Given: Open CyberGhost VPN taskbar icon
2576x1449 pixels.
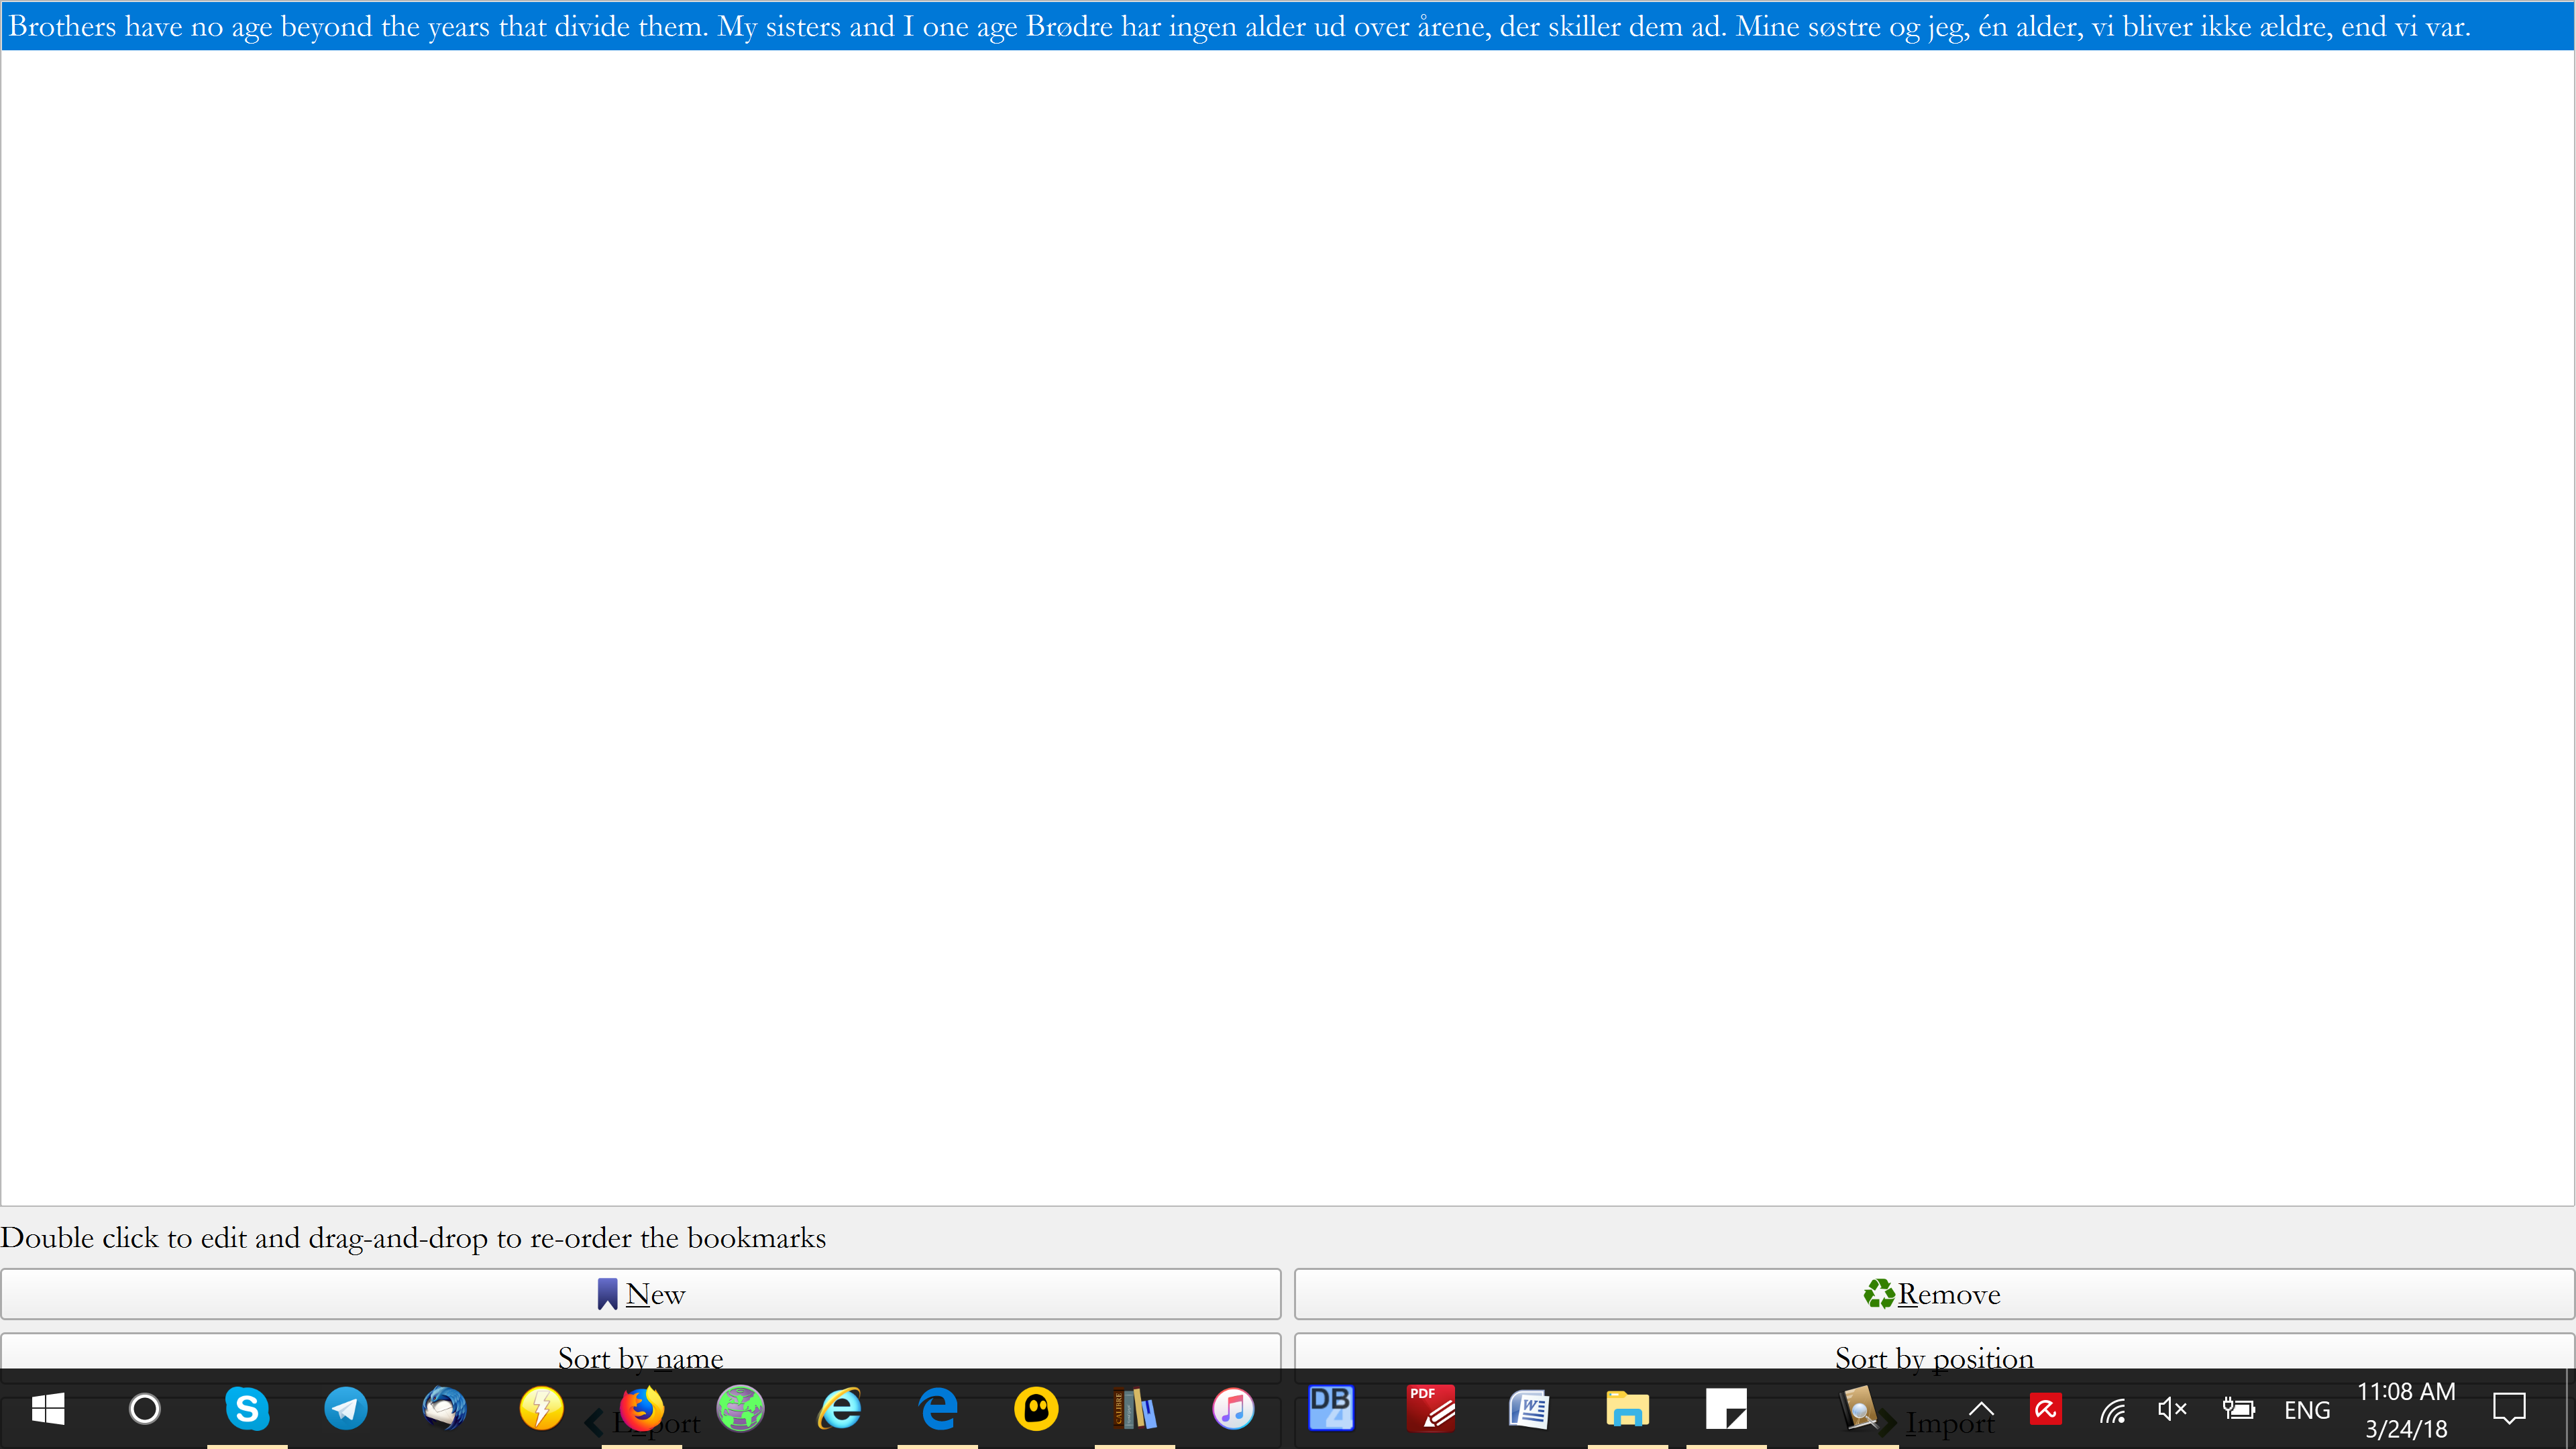Looking at the screenshot, I should (1036, 1409).
